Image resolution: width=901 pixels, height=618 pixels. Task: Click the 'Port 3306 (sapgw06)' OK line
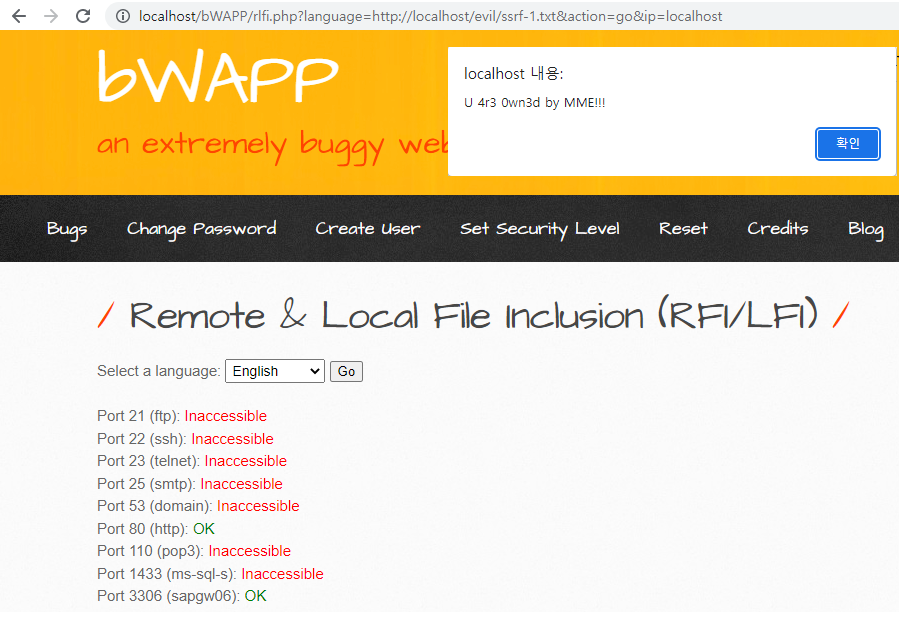click(x=182, y=596)
